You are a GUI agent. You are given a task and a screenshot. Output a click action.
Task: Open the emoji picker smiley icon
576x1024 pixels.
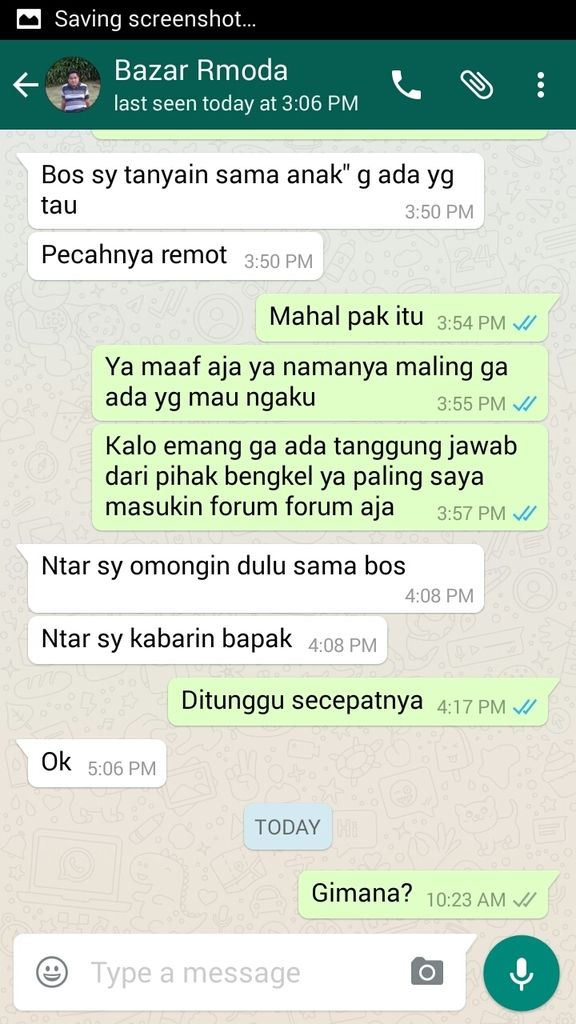coord(52,972)
